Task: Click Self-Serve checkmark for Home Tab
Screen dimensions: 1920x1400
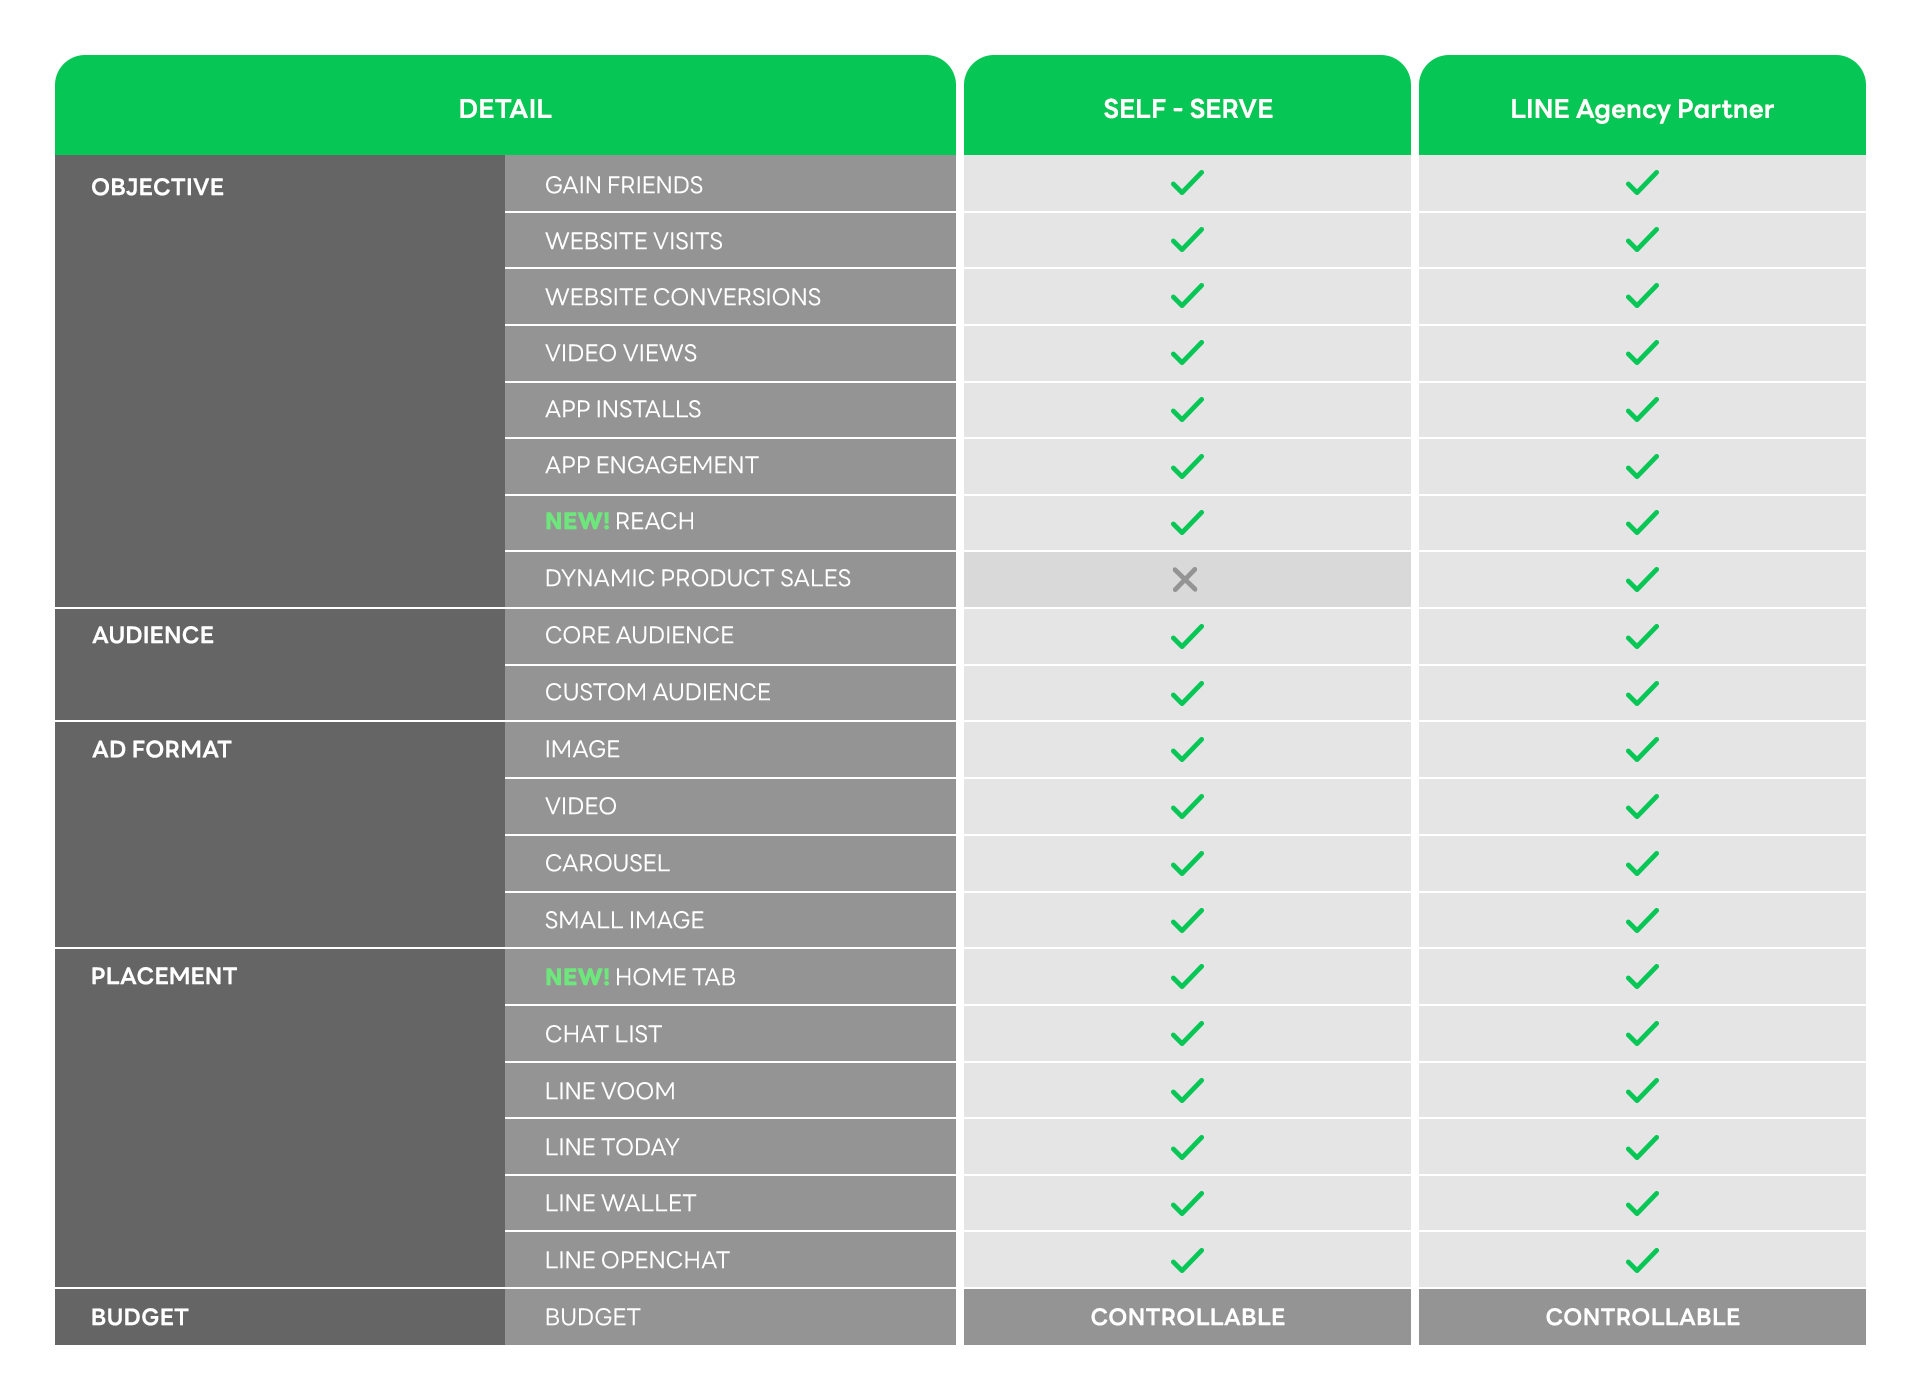Action: pos(1187,976)
